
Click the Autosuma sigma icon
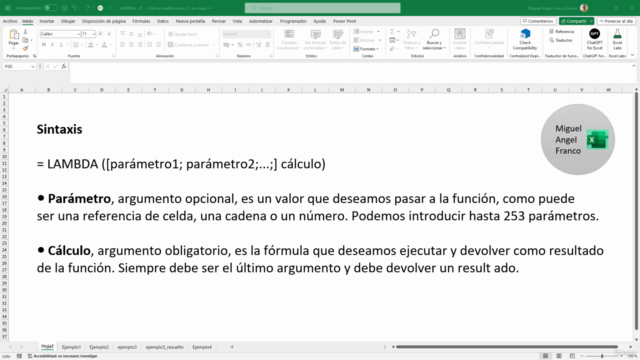tap(392, 31)
